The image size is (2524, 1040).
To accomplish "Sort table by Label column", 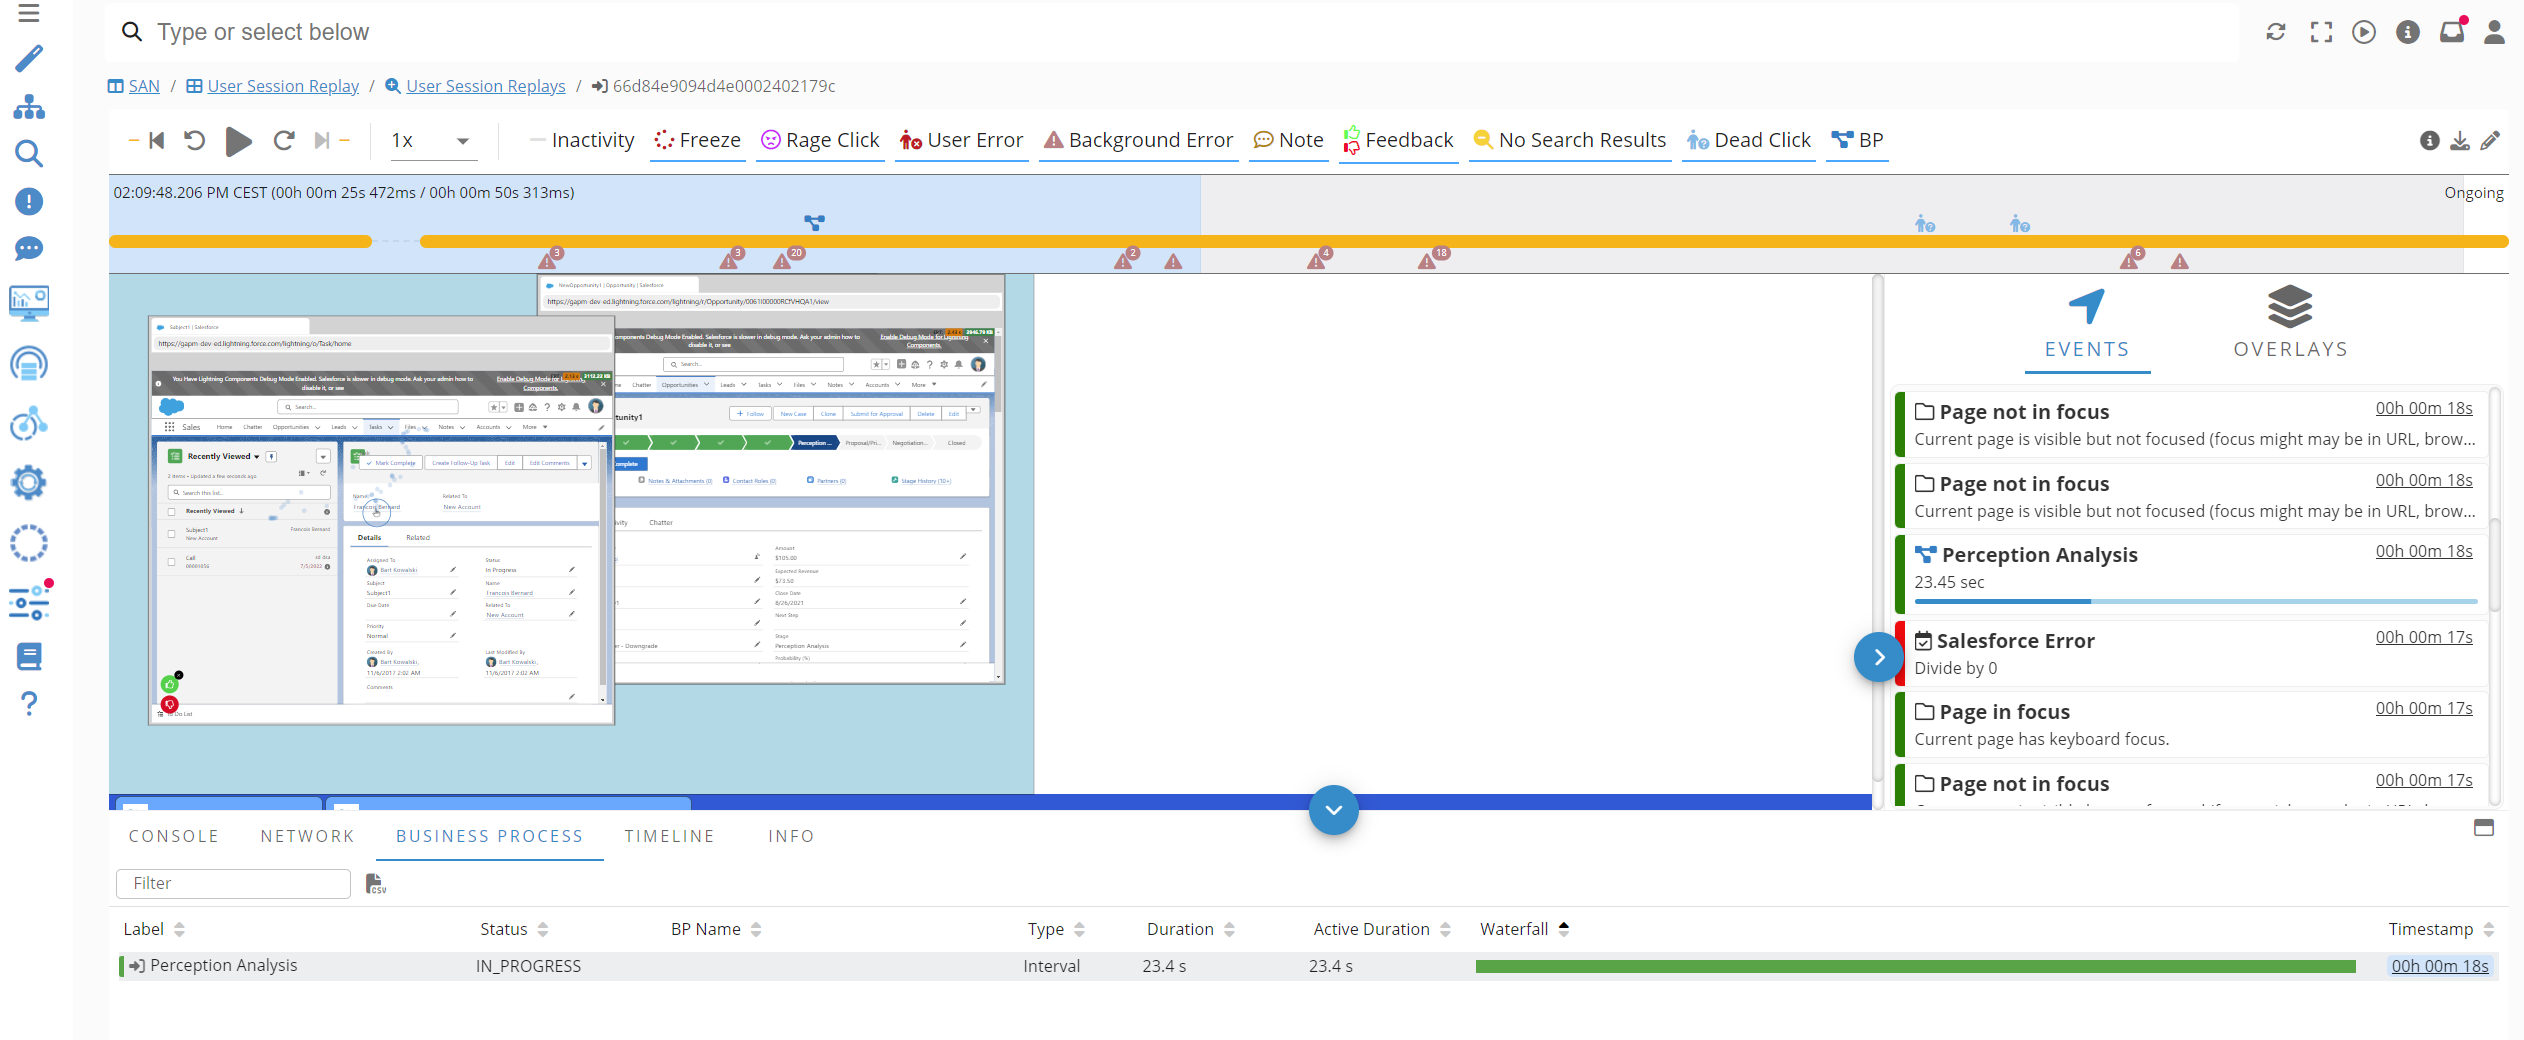I will [154, 929].
